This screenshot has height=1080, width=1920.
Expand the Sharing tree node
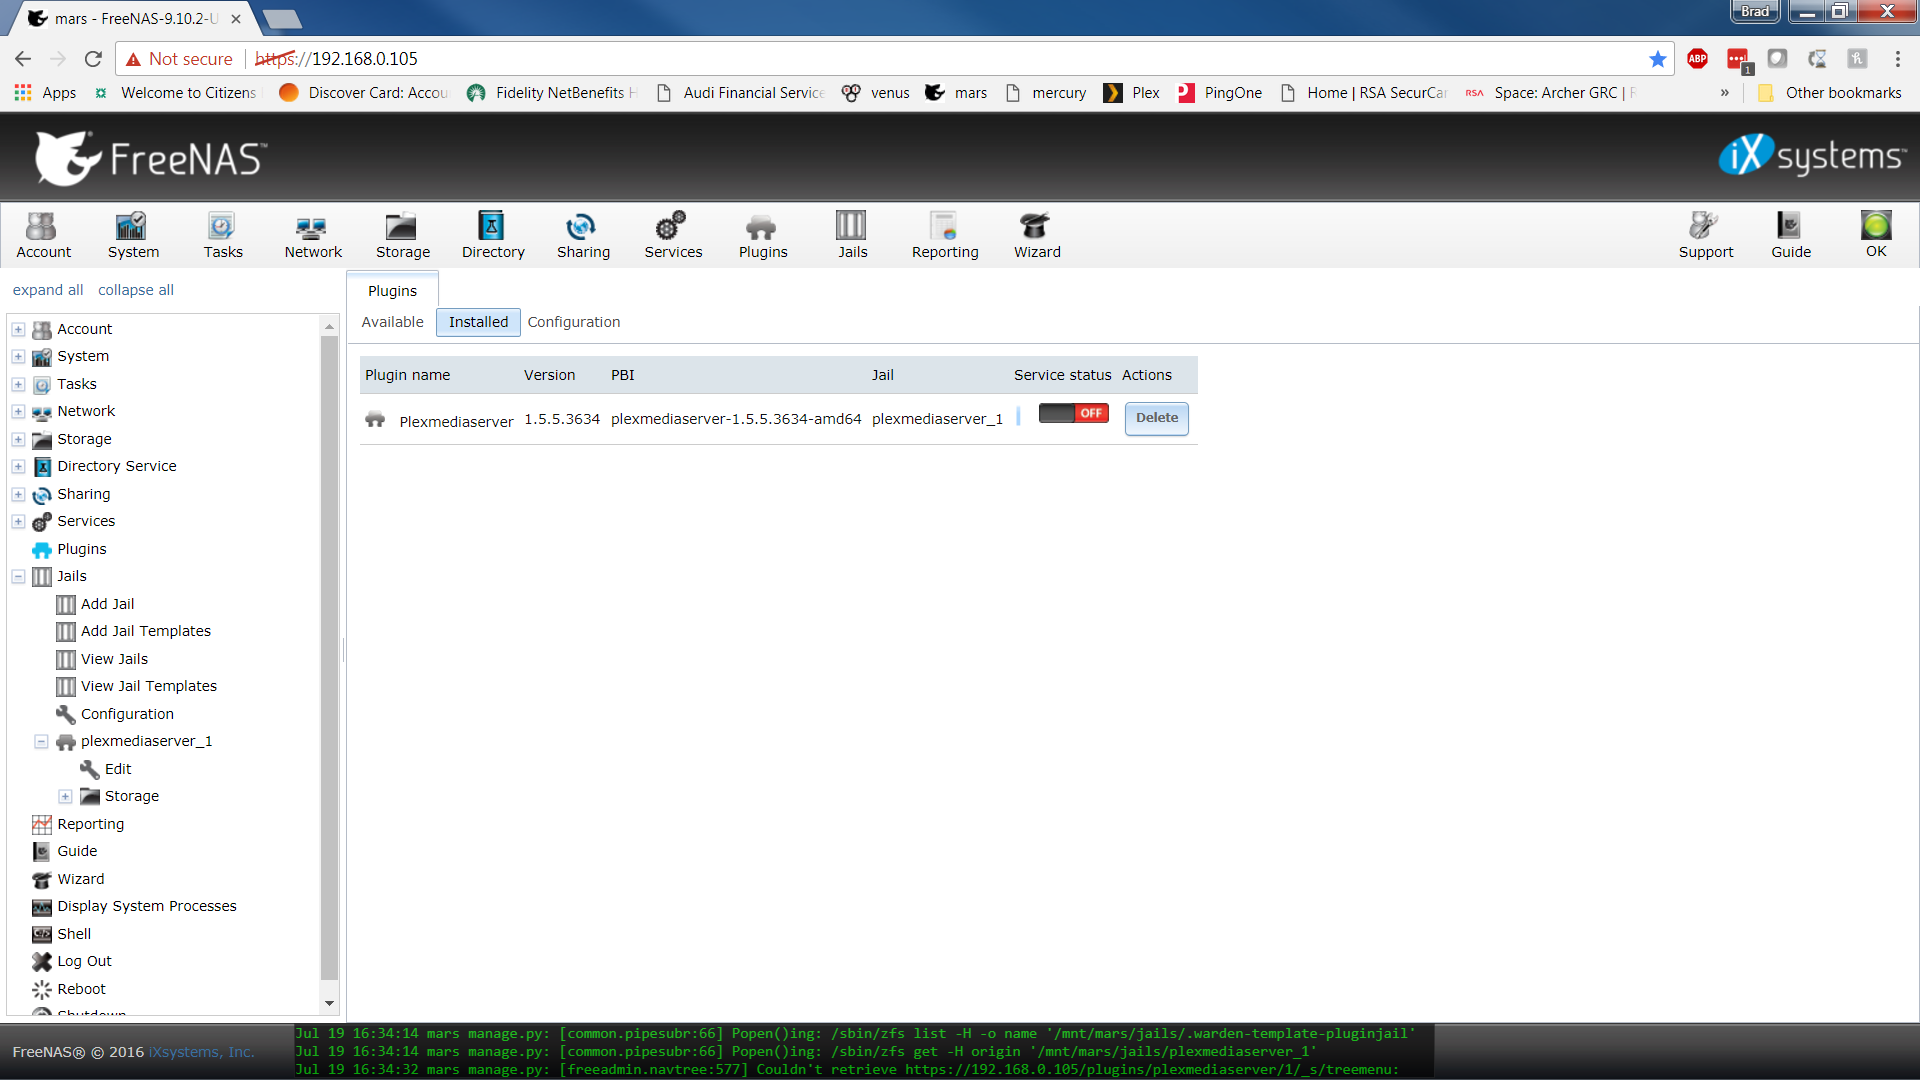(x=18, y=494)
